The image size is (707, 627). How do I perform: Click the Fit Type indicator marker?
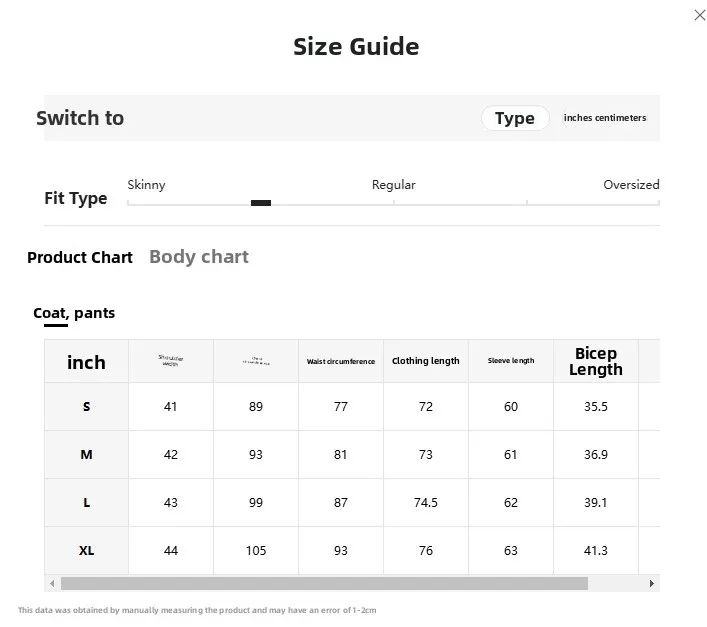coord(261,203)
